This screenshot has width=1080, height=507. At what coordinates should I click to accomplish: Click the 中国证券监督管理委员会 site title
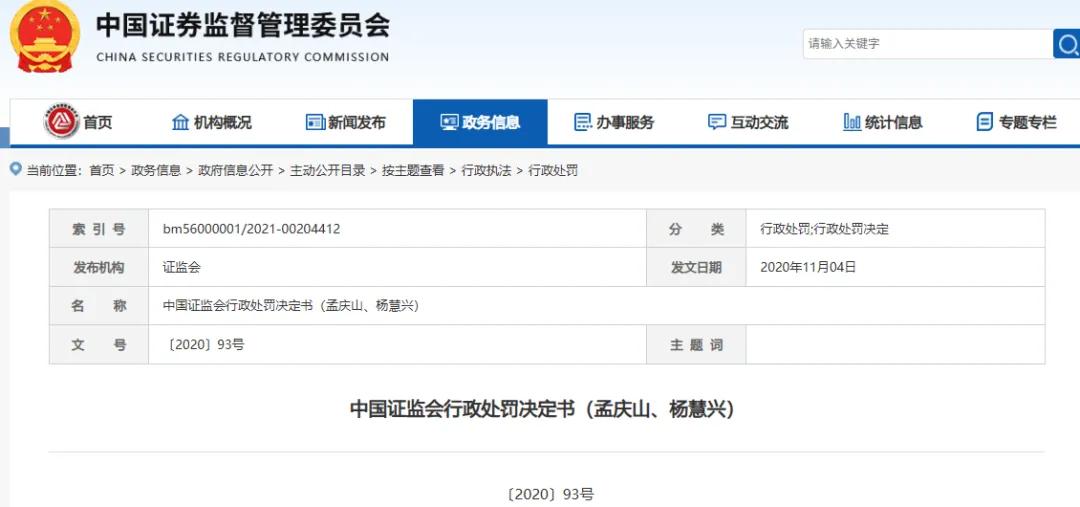coord(242,25)
